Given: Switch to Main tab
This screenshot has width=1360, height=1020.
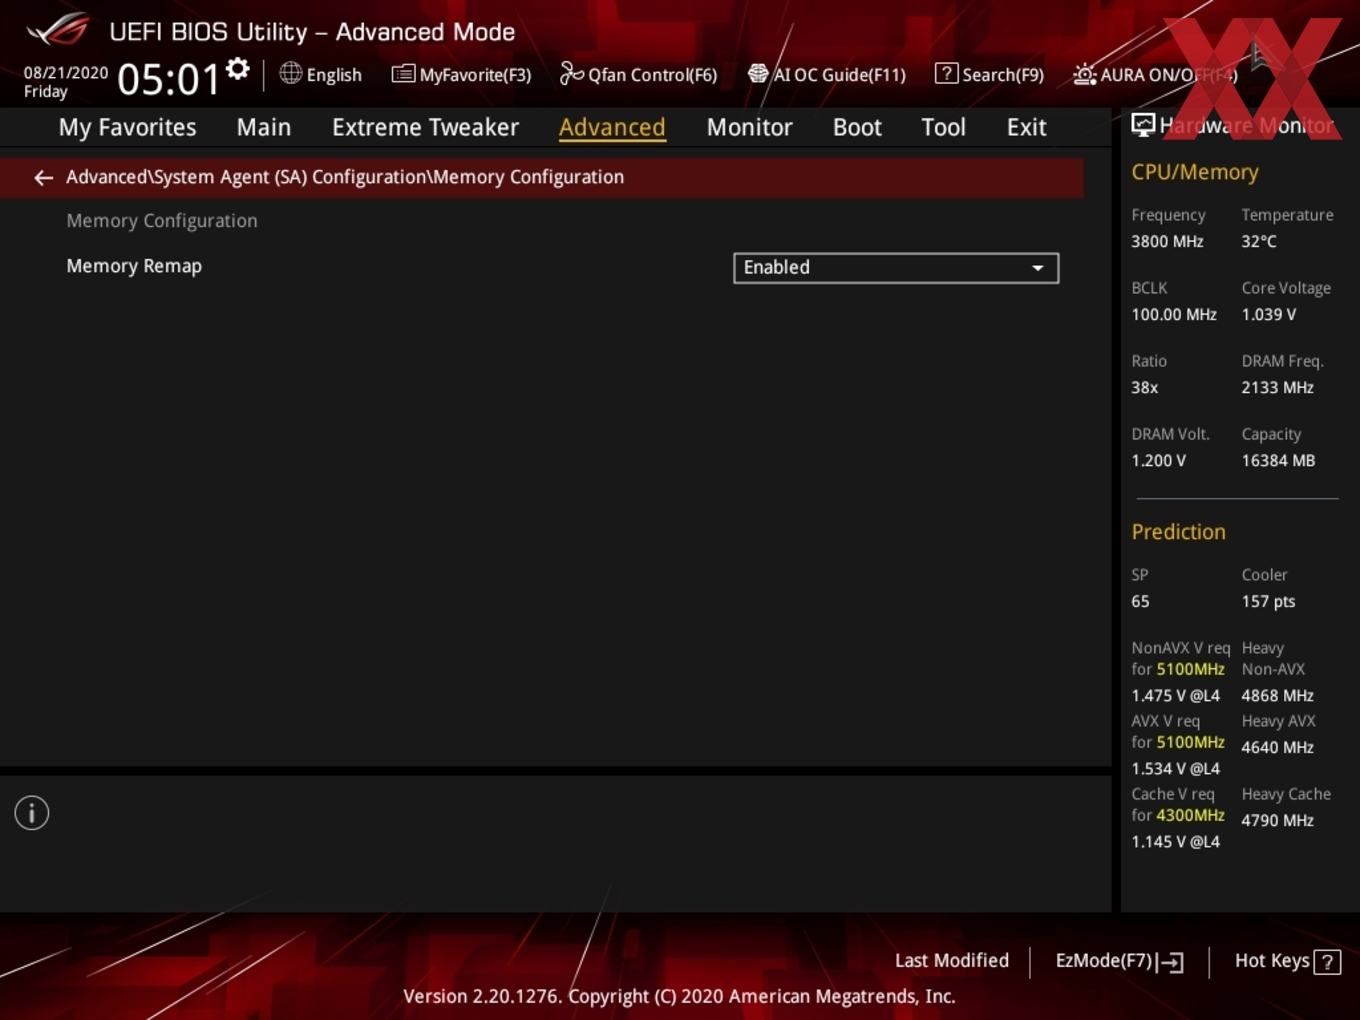Looking at the screenshot, I should click(x=264, y=127).
